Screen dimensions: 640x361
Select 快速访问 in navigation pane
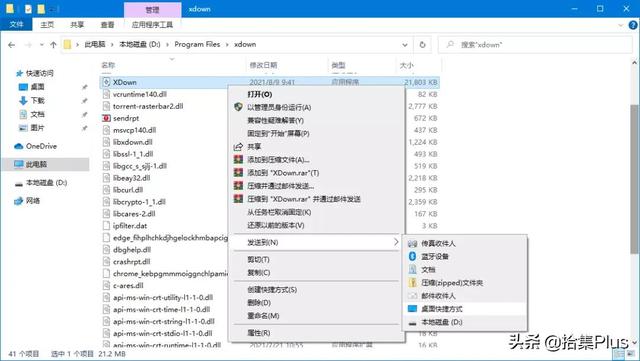click(x=39, y=73)
